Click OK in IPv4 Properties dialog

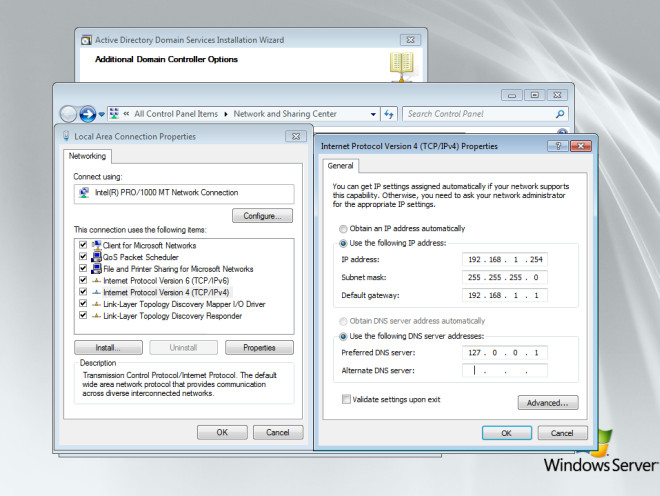507,433
